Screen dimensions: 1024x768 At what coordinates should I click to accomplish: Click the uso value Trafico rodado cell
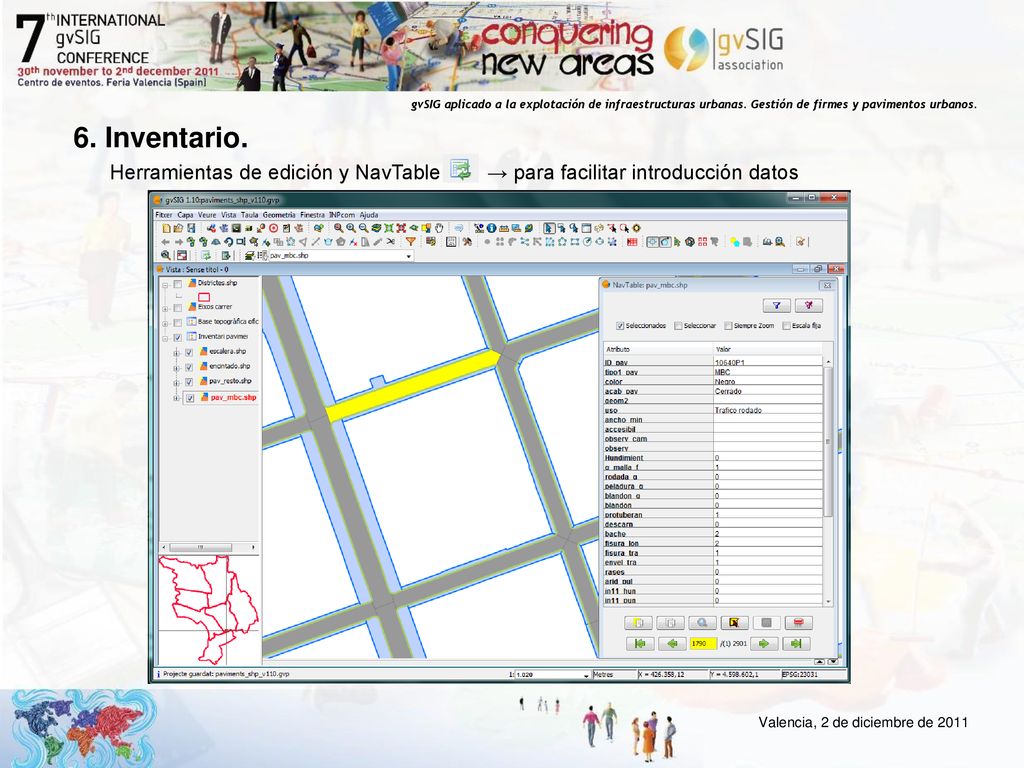click(x=768, y=410)
